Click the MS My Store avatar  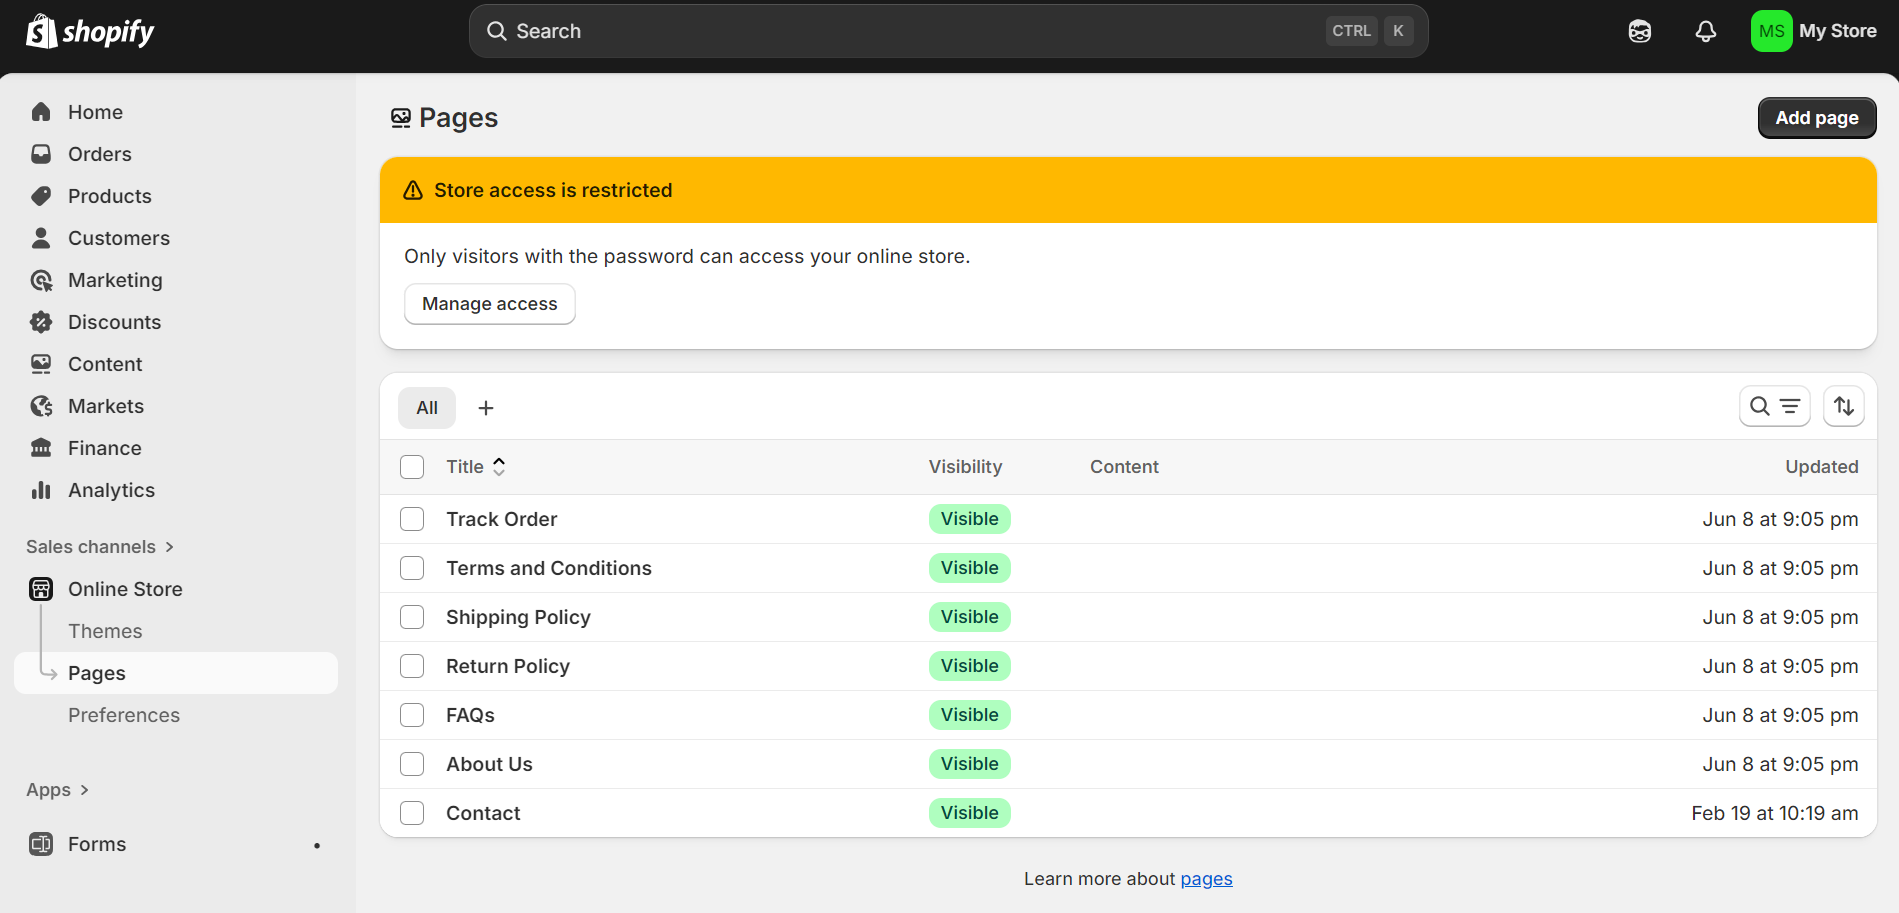click(x=1770, y=31)
